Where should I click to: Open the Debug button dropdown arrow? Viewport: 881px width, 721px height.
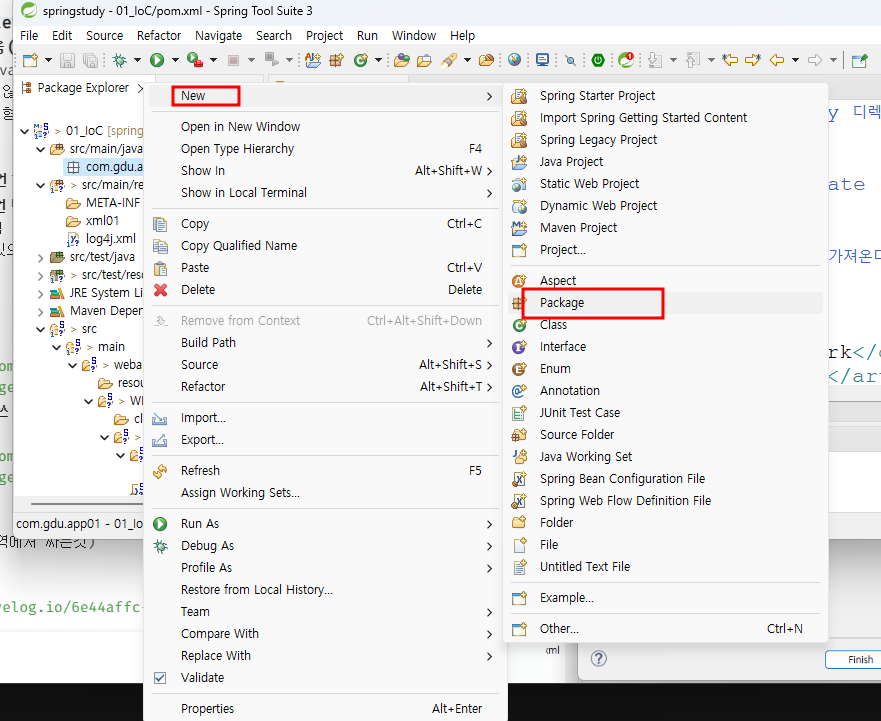pyautogui.click(x=137, y=60)
